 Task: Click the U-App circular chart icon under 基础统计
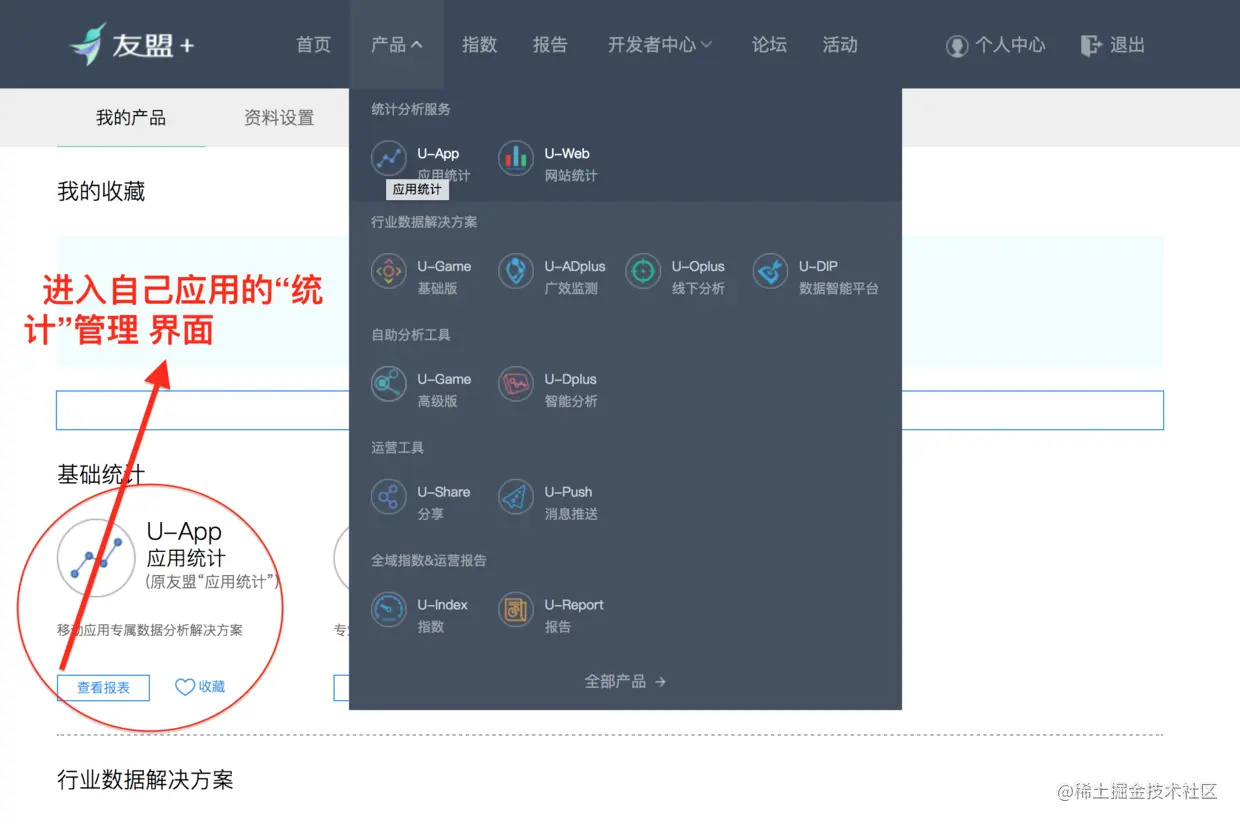pyautogui.click(x=96, y=558)
